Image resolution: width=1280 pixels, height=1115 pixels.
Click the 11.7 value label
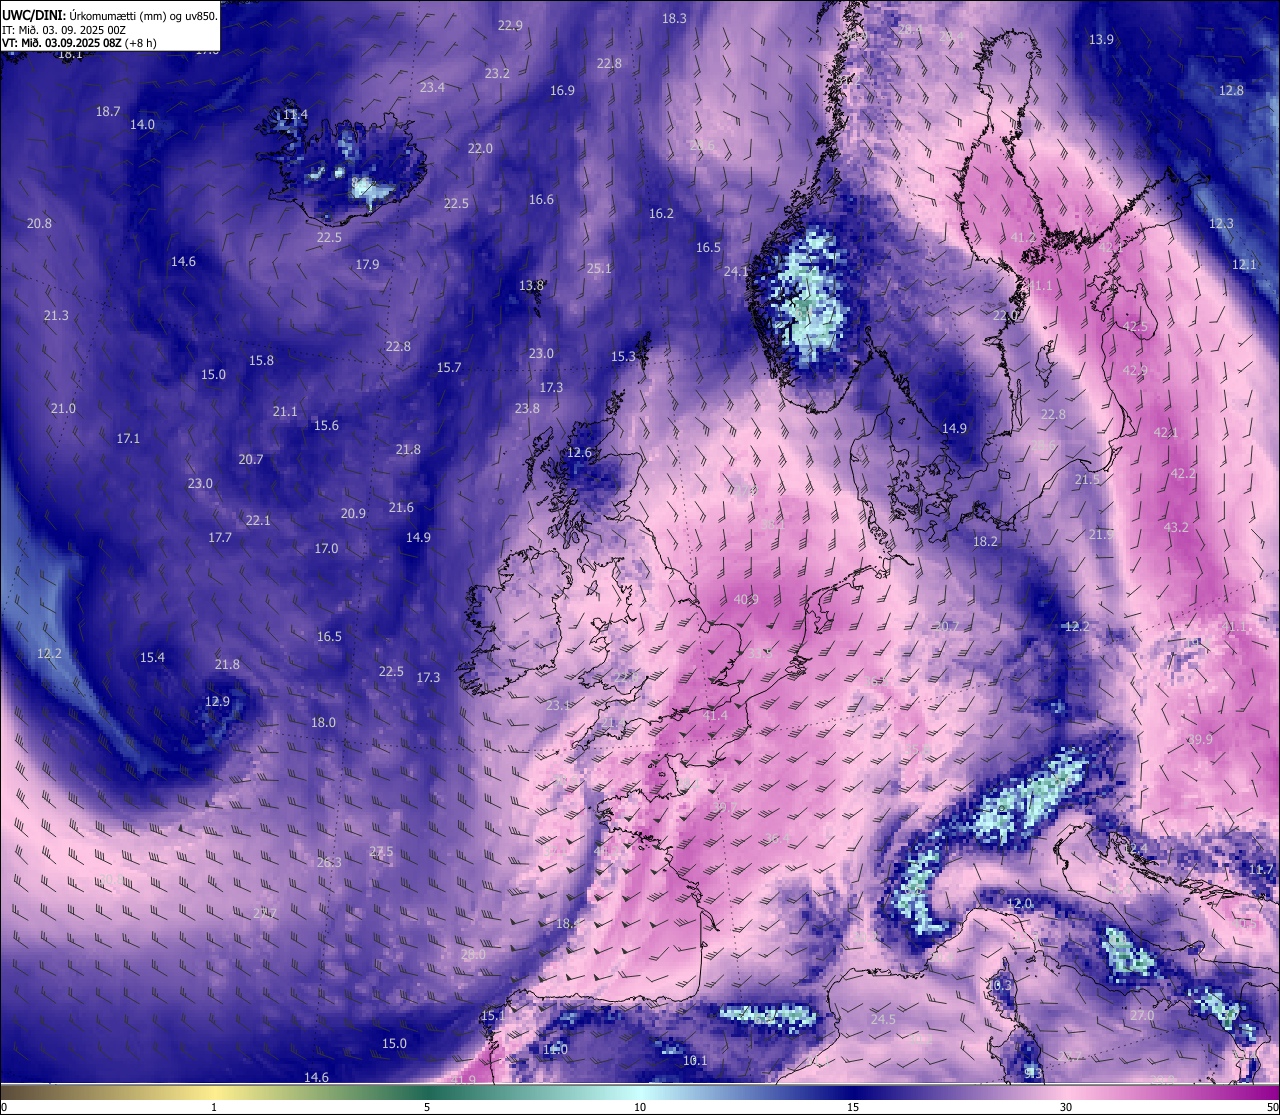1261,869
